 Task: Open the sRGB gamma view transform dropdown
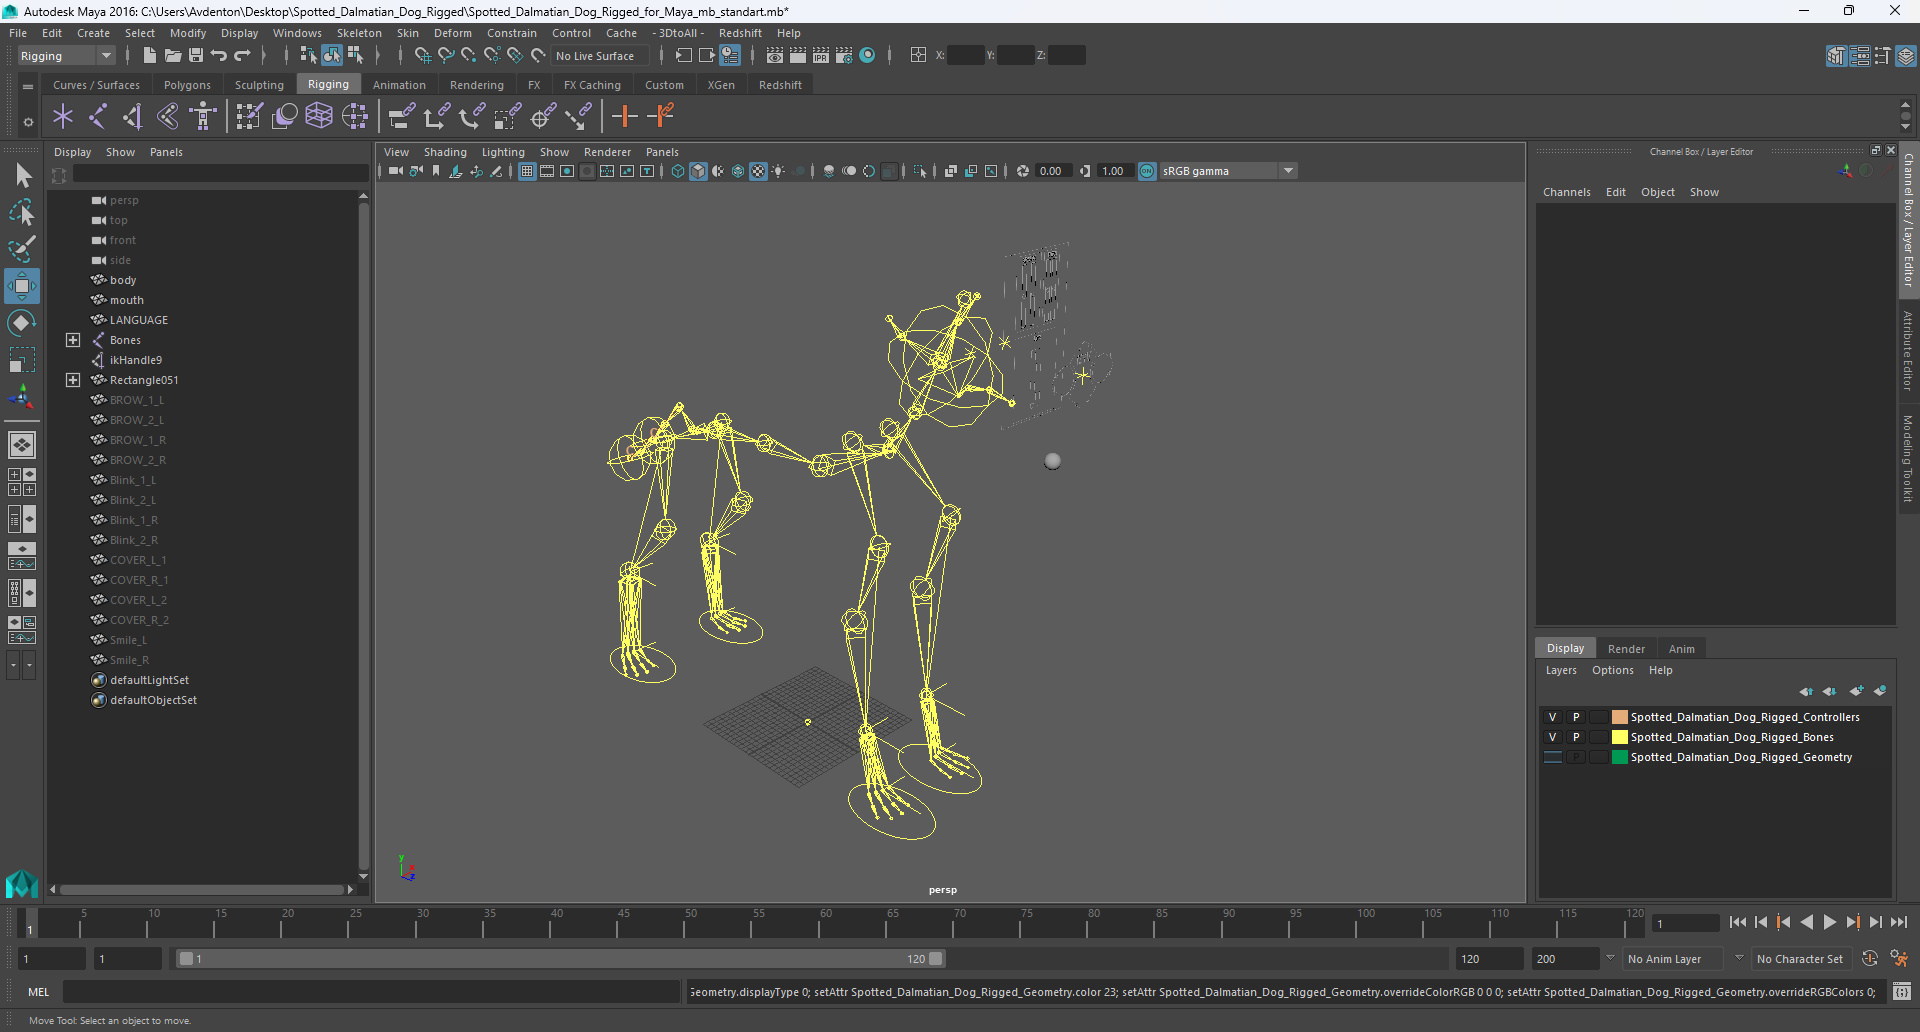click(1288, 171)
